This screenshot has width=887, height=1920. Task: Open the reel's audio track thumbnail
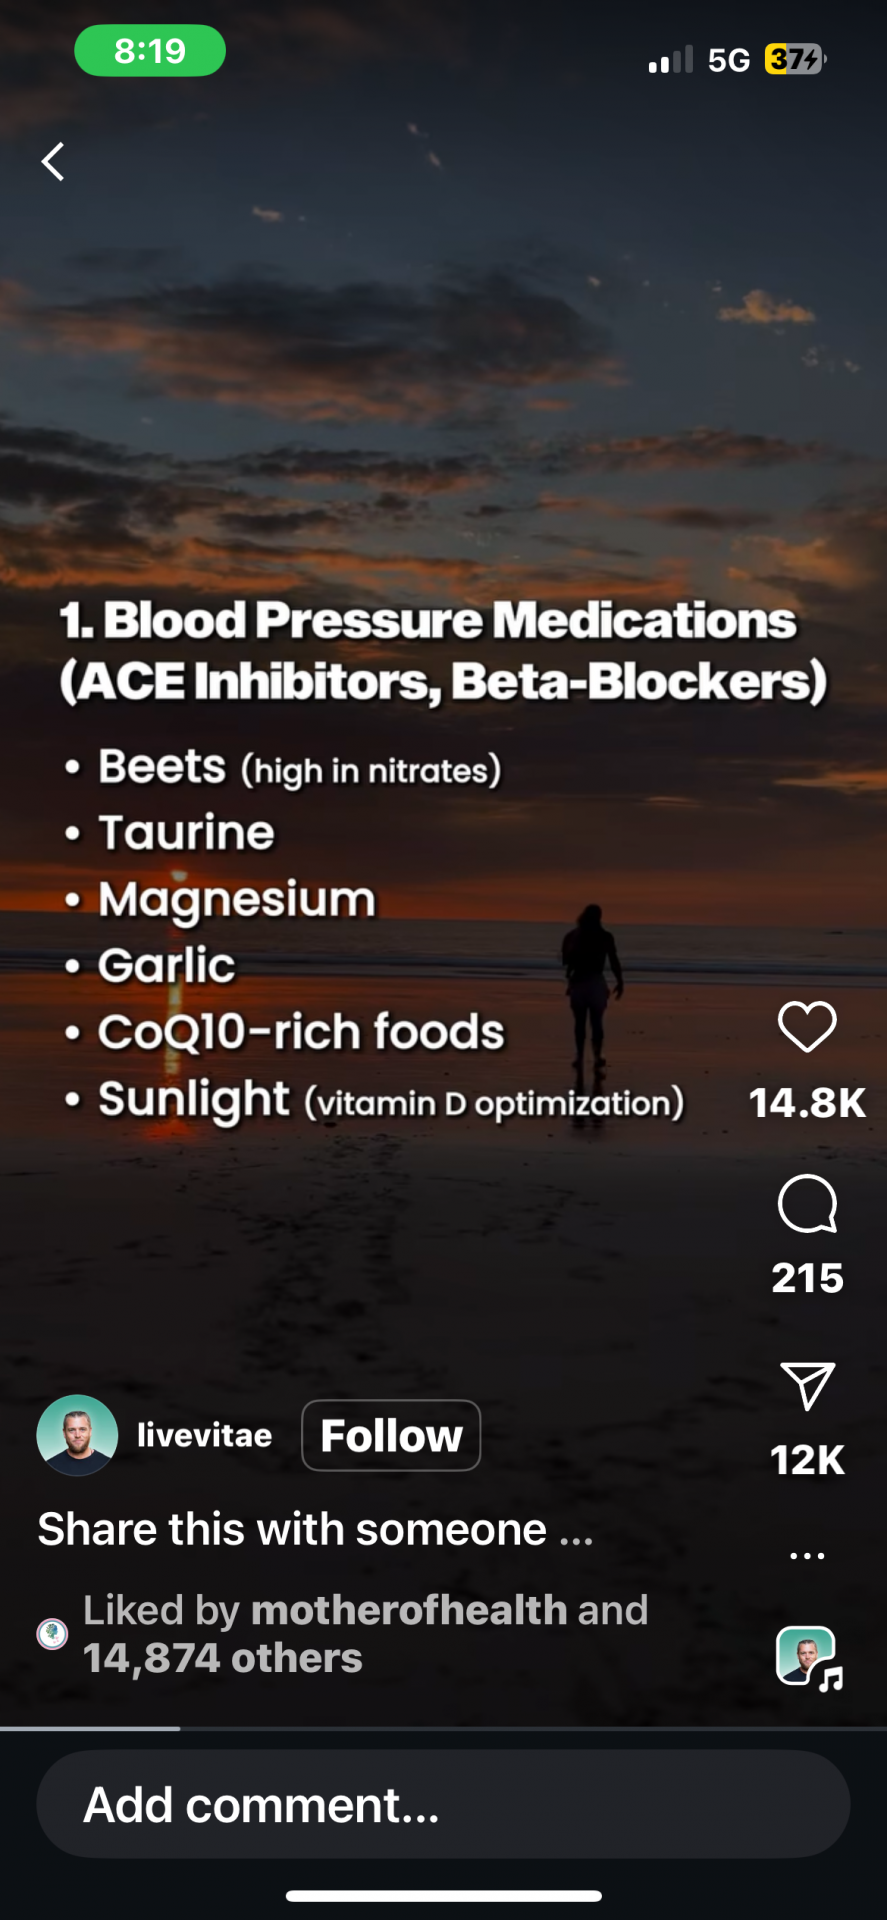808,1657
